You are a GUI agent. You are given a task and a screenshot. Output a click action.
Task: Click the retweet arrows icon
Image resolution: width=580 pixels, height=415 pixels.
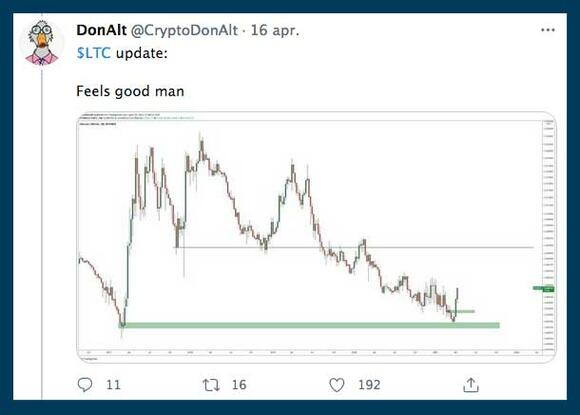tap(211, 385)
